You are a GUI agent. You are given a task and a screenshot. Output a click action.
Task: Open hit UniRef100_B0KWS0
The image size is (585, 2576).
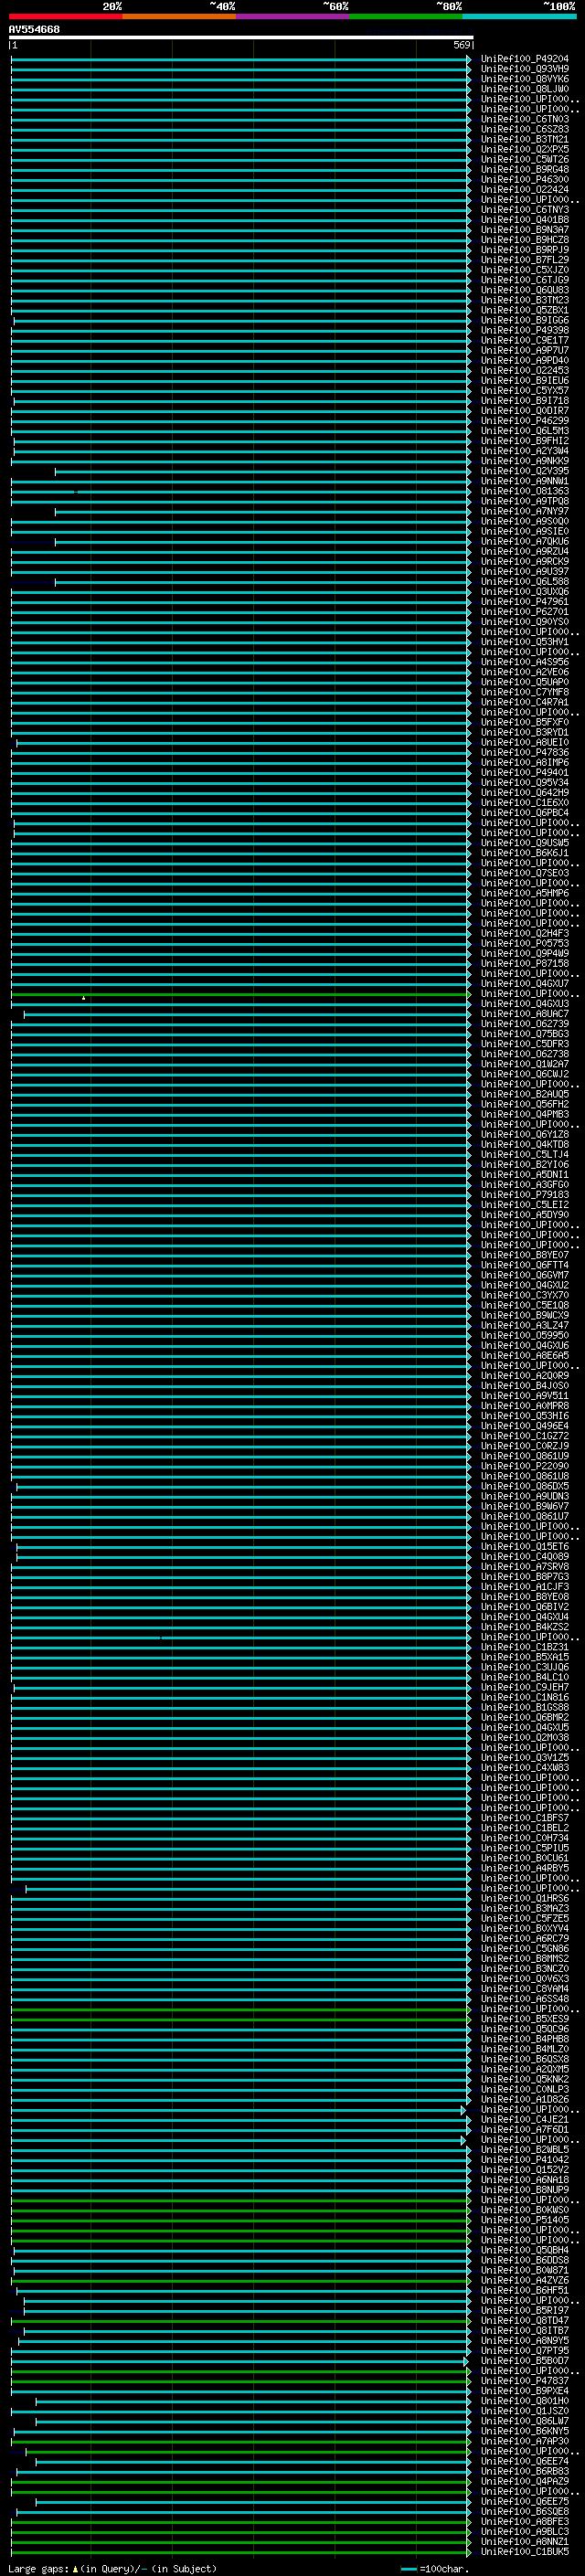(524, 2209)
